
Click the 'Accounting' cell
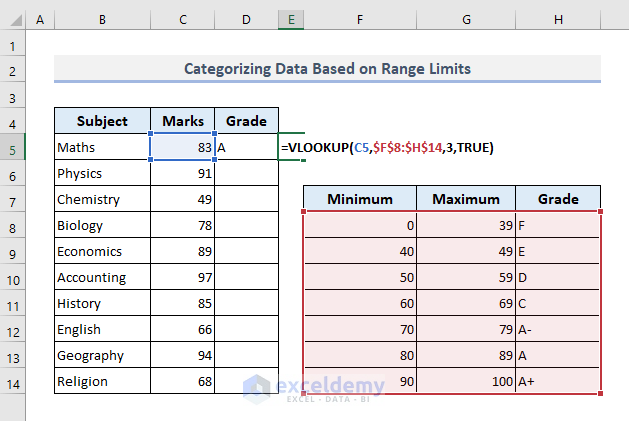[x=102, y=277]
